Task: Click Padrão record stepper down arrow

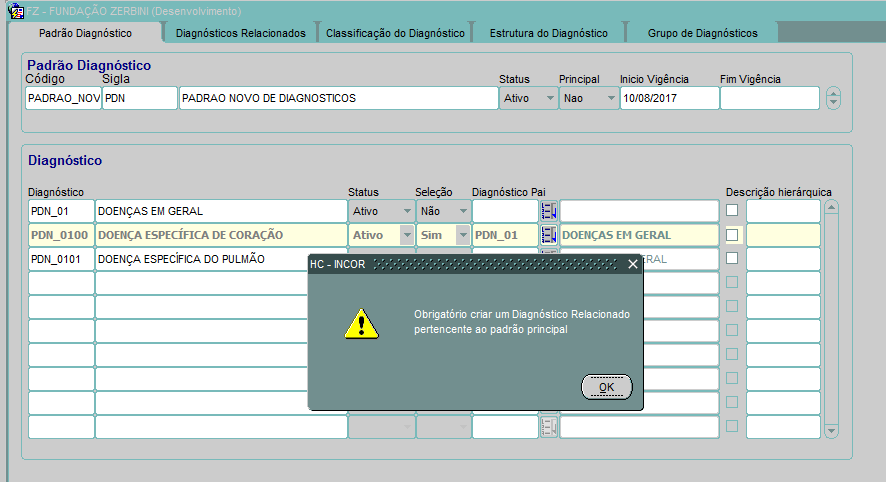Action: [833, 103]
